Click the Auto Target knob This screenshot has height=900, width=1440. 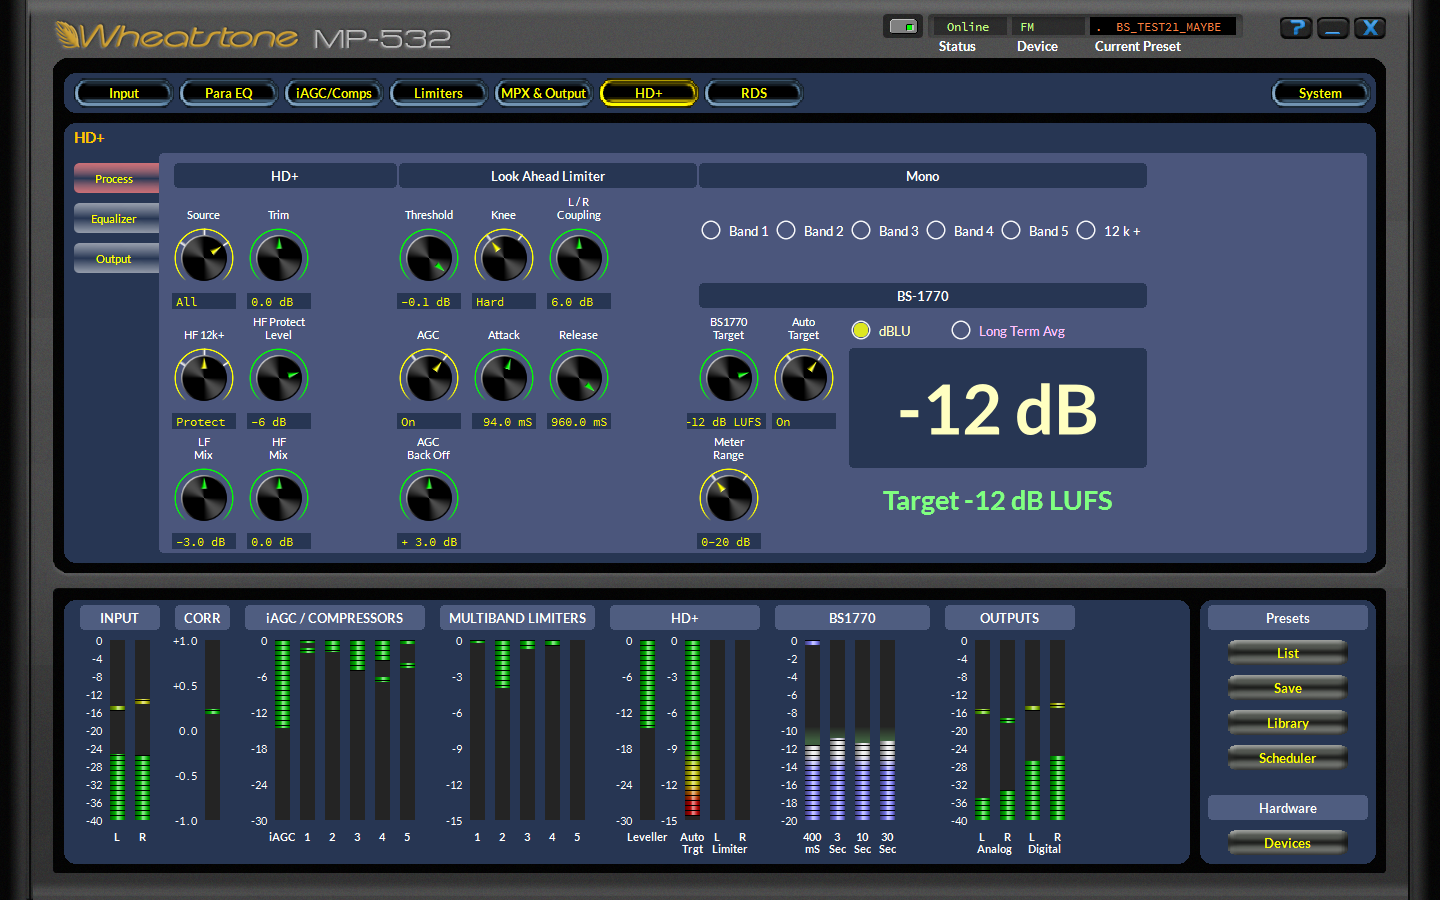[x=804, y=377]
